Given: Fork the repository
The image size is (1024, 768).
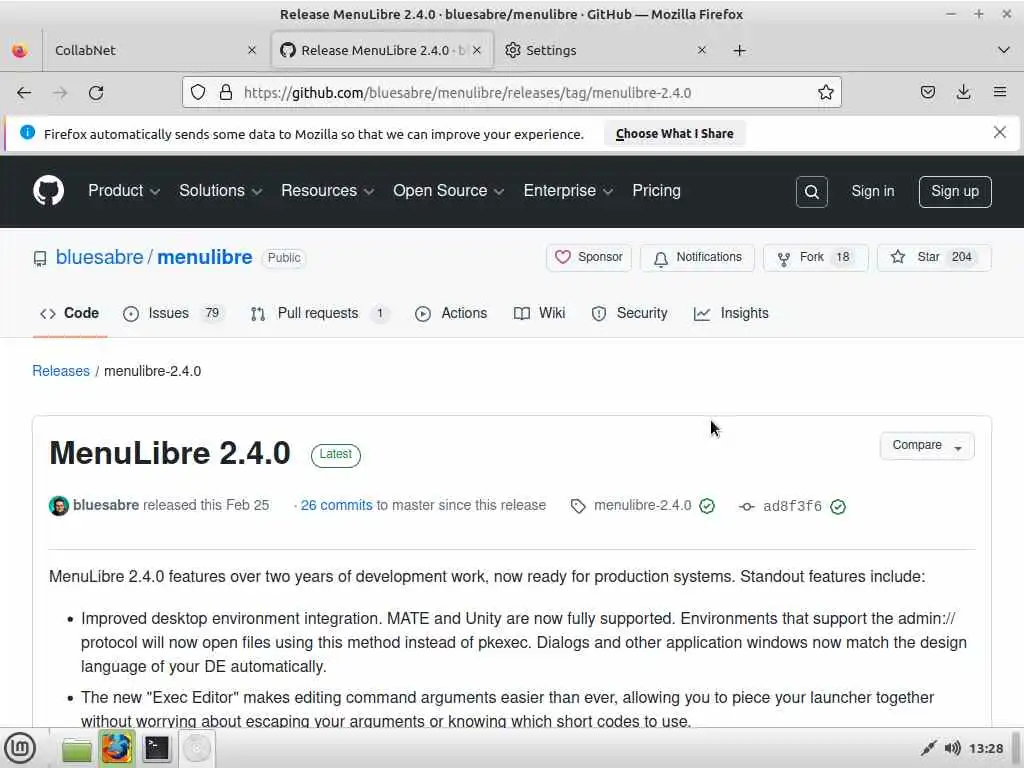Looking at the screenshot, I should tap(815, 257).
